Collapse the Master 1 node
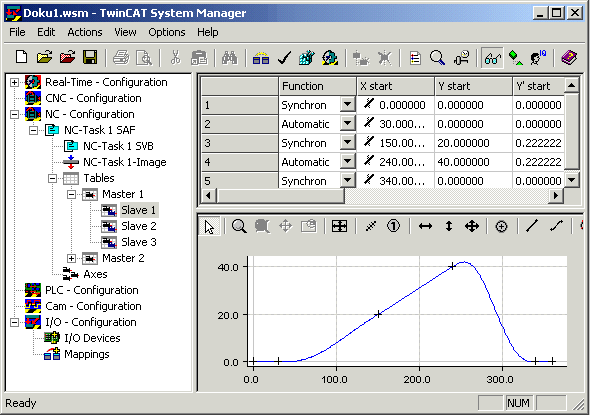590x415 pixels. click(71, 194)
